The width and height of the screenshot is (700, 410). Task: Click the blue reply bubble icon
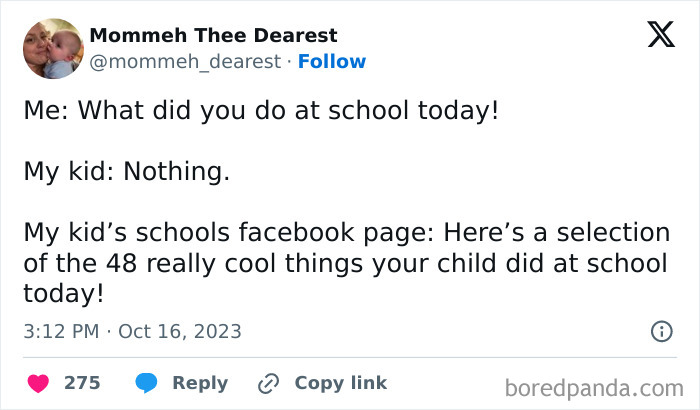tap(146, 383)
